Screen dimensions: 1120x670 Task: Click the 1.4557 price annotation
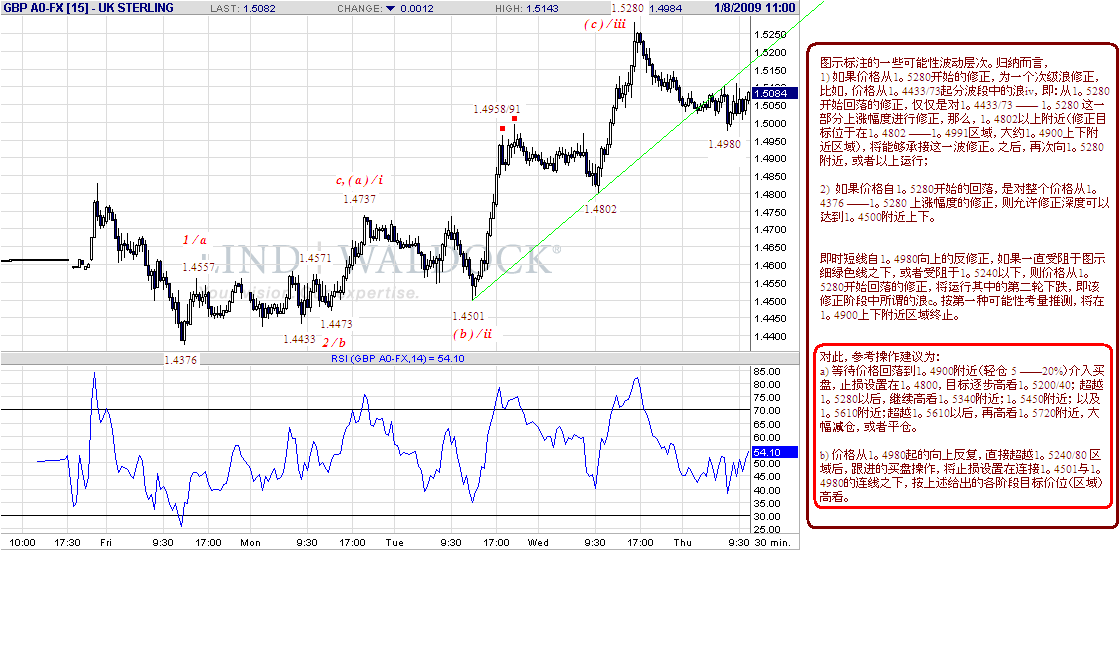tap(199, 267)
